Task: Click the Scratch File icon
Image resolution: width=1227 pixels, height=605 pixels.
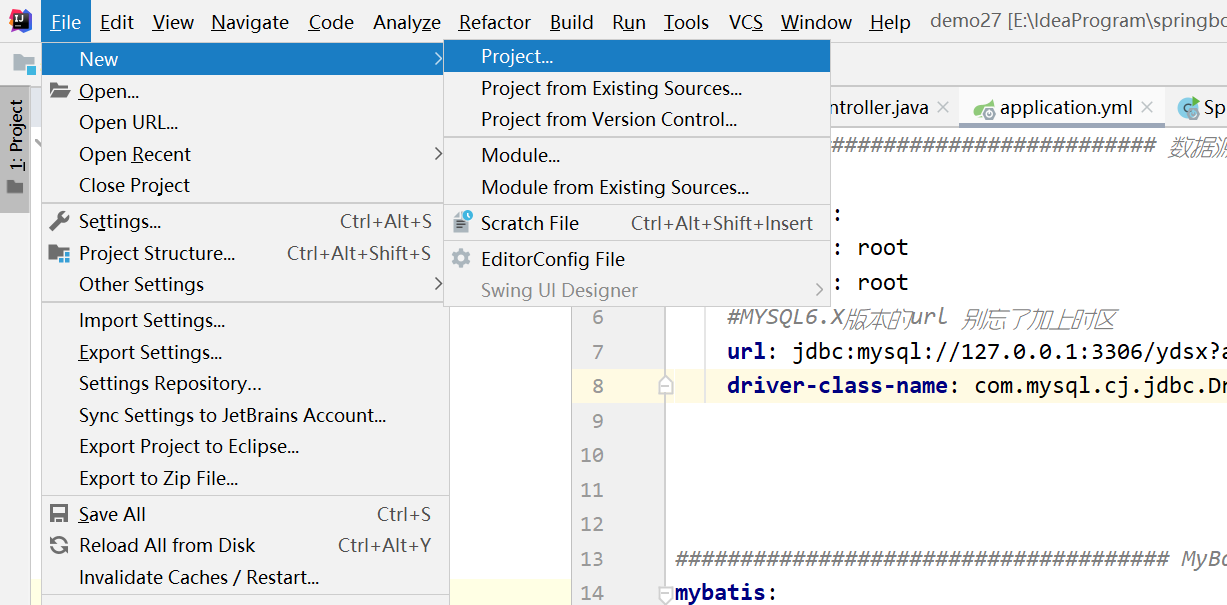Action: (x=462, y=222)
